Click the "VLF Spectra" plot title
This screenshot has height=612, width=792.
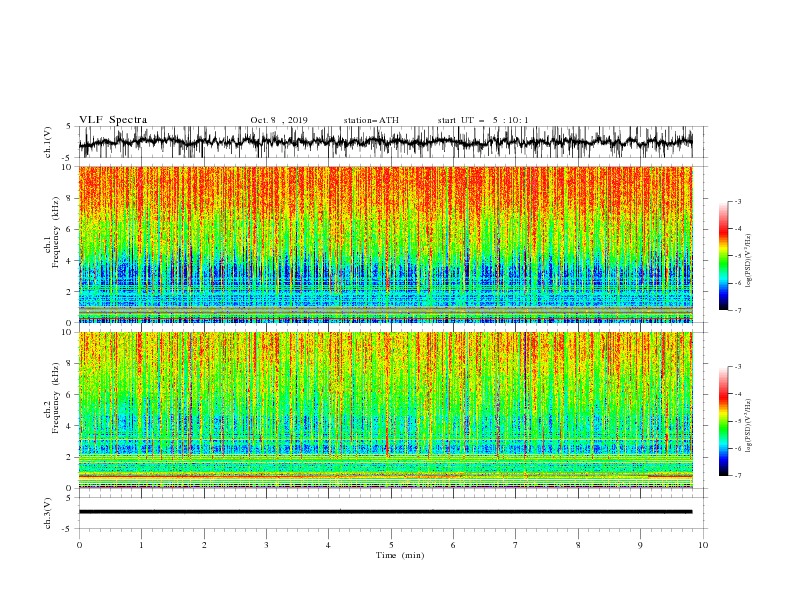point(113,120)
